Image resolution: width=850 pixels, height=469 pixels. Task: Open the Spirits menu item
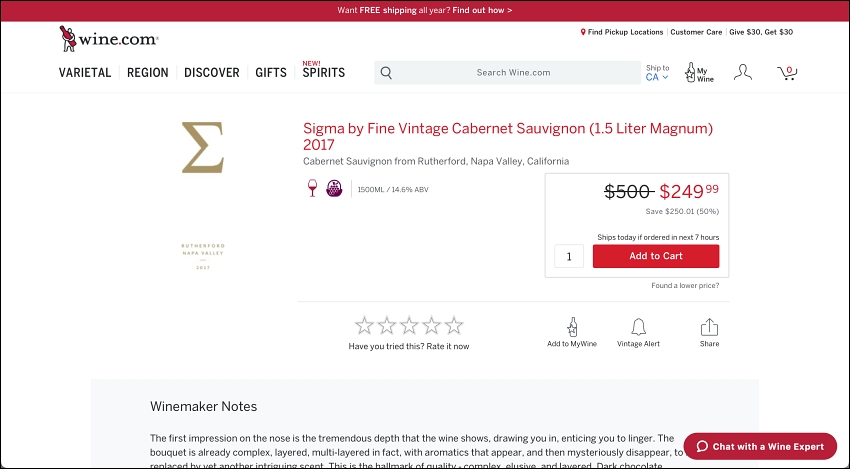[323, 72]
